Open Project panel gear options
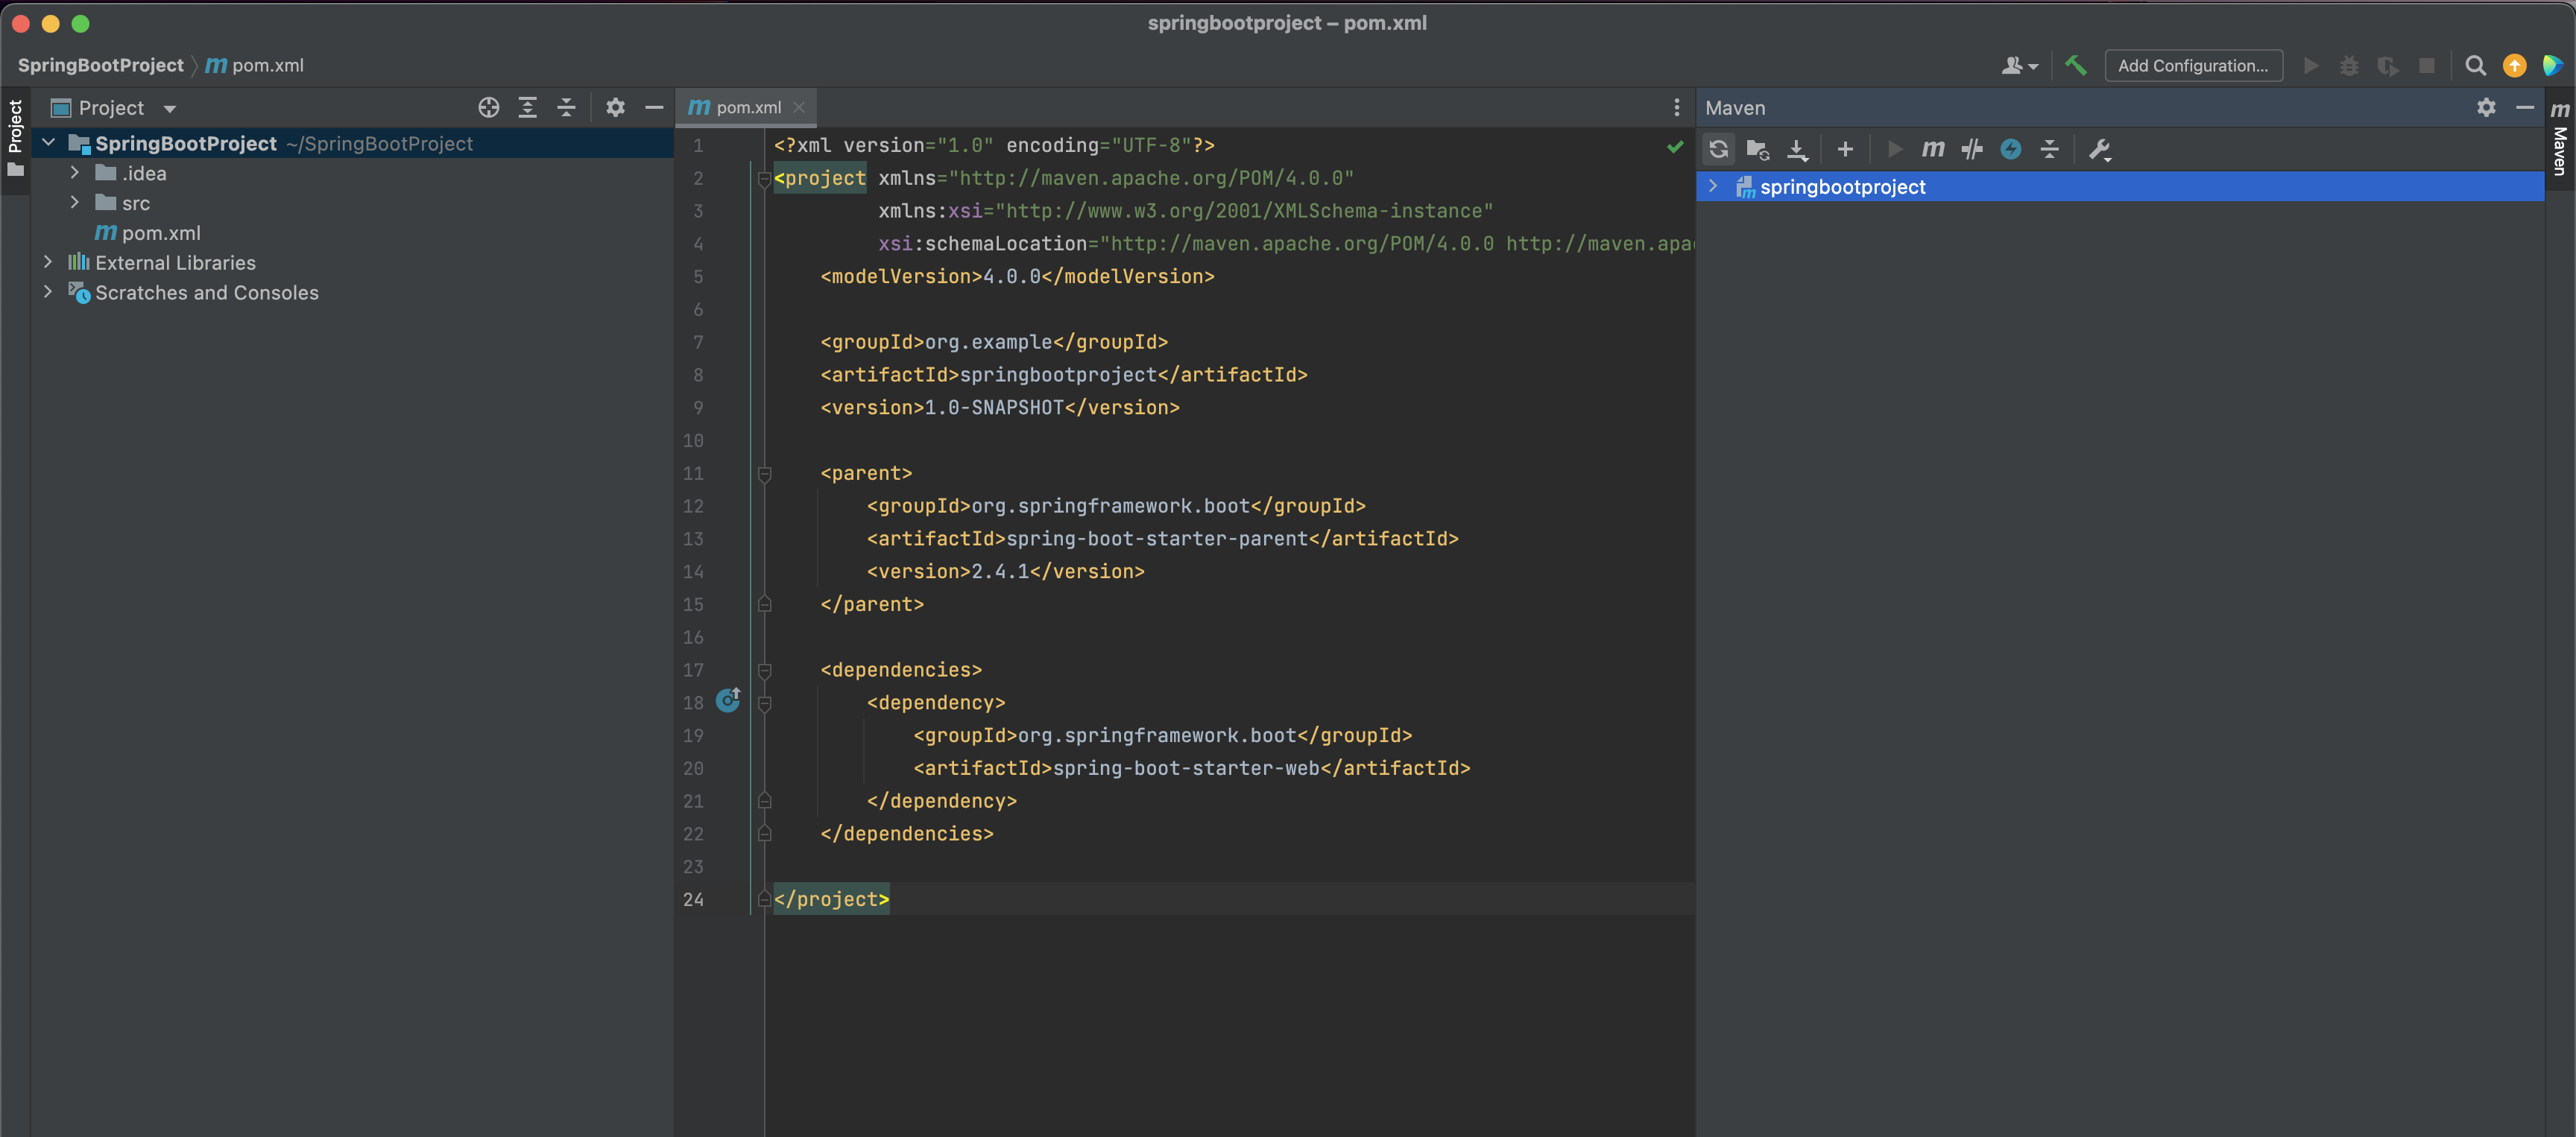2576x1137 pixels. coord(615,107)
